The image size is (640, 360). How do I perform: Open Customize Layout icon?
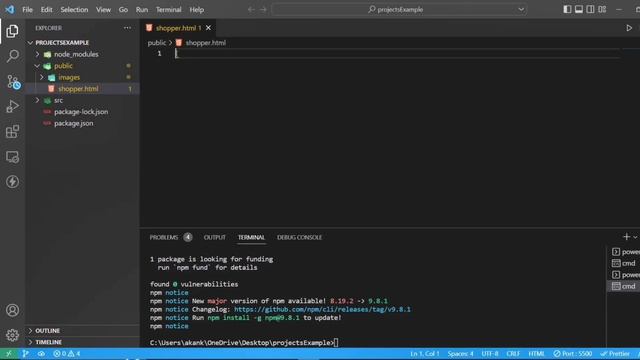(x=602, y=9)
